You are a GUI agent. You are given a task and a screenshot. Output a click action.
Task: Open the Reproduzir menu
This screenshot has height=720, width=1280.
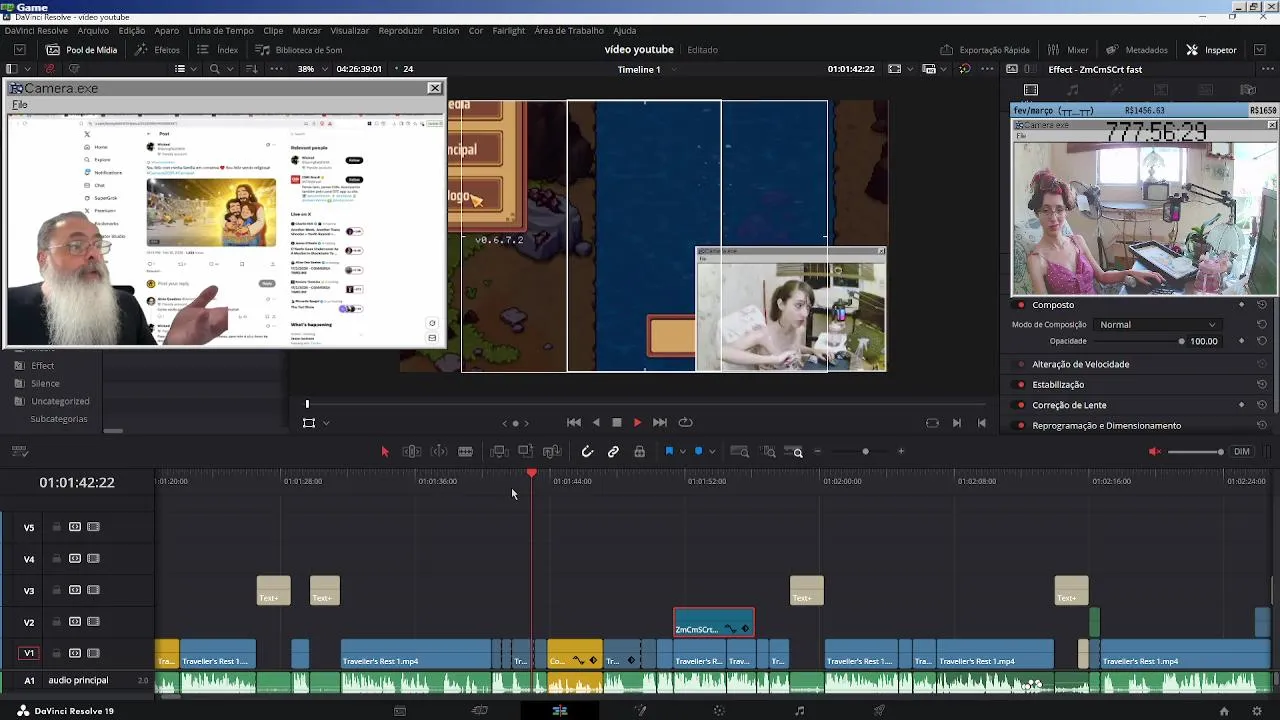(401, 31)
